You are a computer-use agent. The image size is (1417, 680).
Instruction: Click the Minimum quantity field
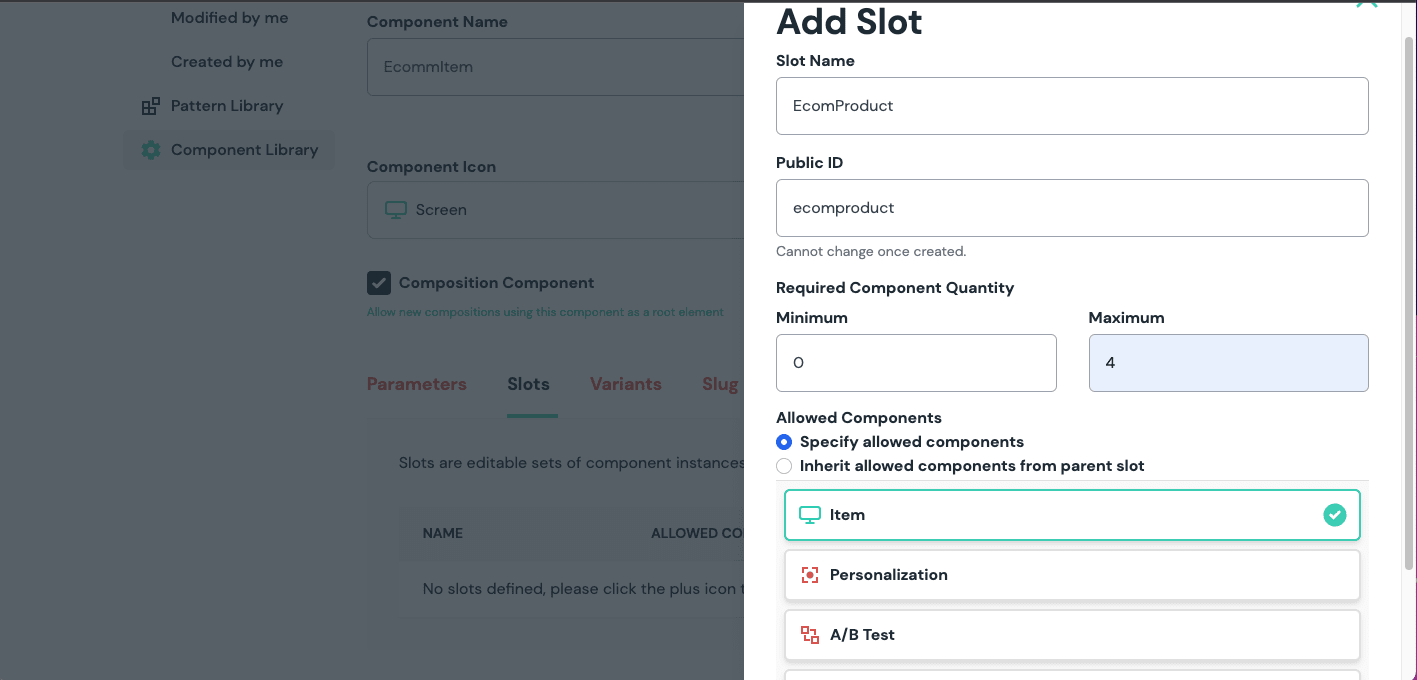[x=916, y=363]
